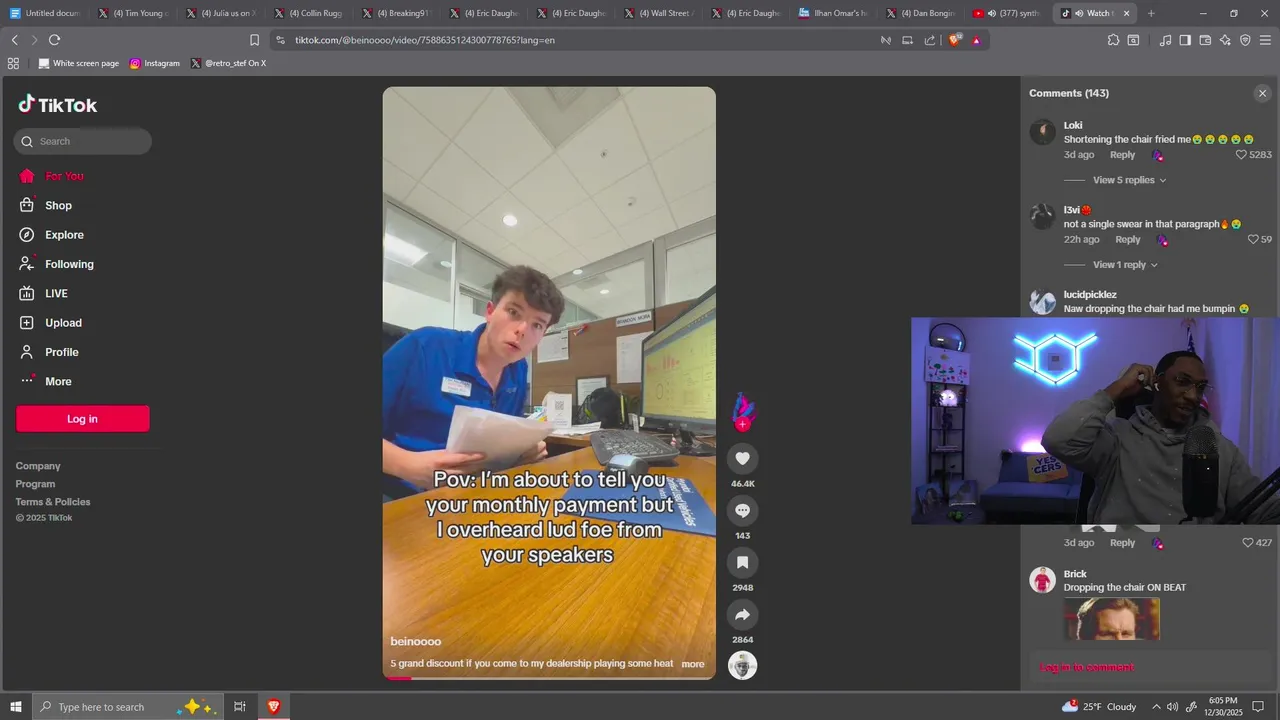Expand View 1 reply under l3vi
The height and width of the screenshot is (720, 1280).
tap(1125, 265)
